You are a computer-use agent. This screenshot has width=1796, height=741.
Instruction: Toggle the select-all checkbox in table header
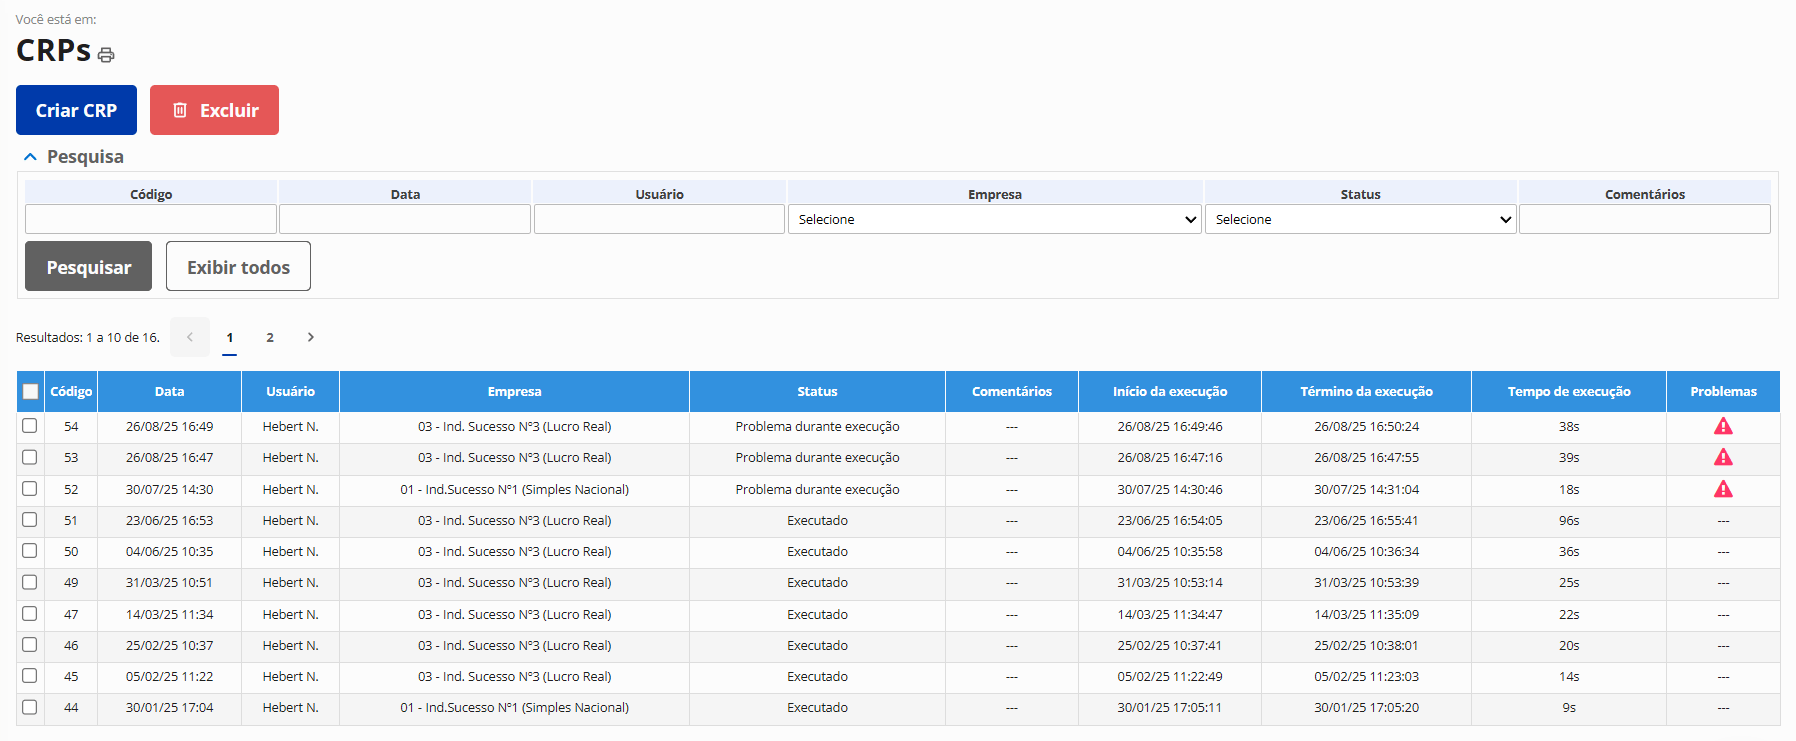[x=30, y=392]
